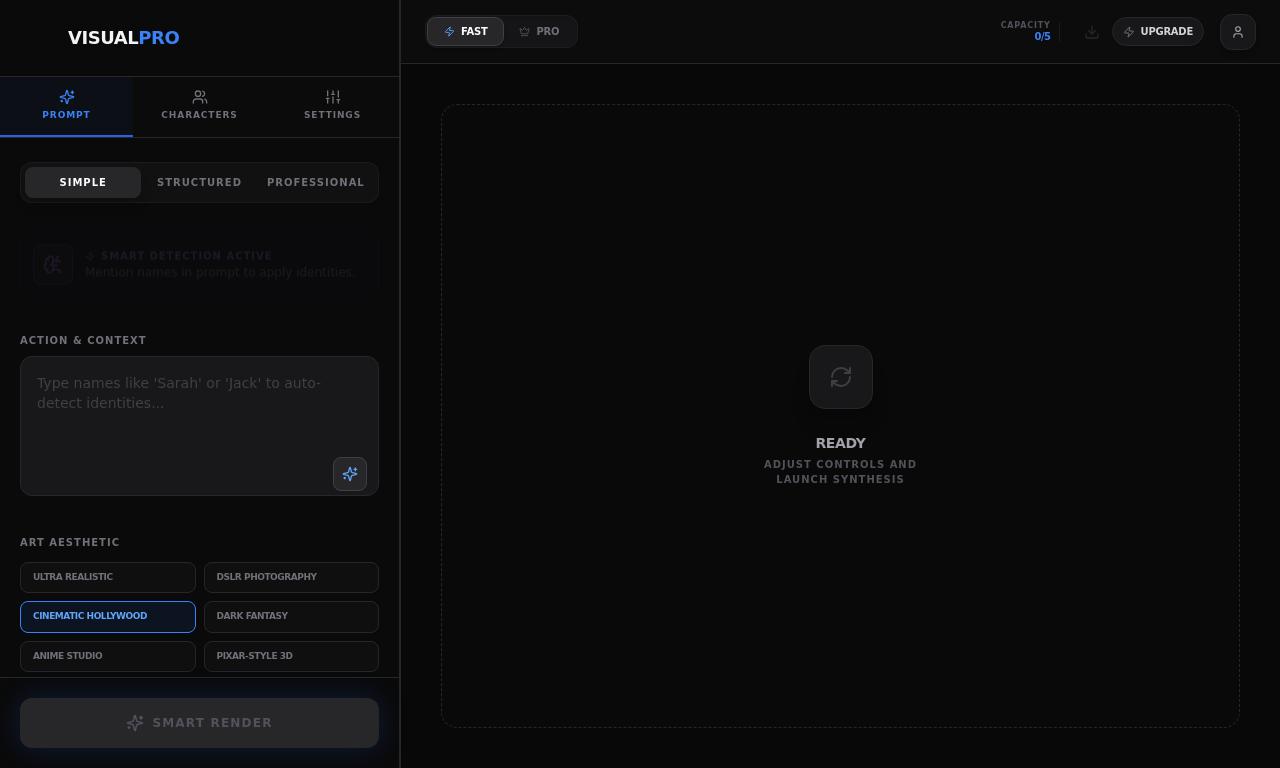Viewport: 1280px width, 768px height.
Task: Open the Prompt tab
Action: point(66,105)
